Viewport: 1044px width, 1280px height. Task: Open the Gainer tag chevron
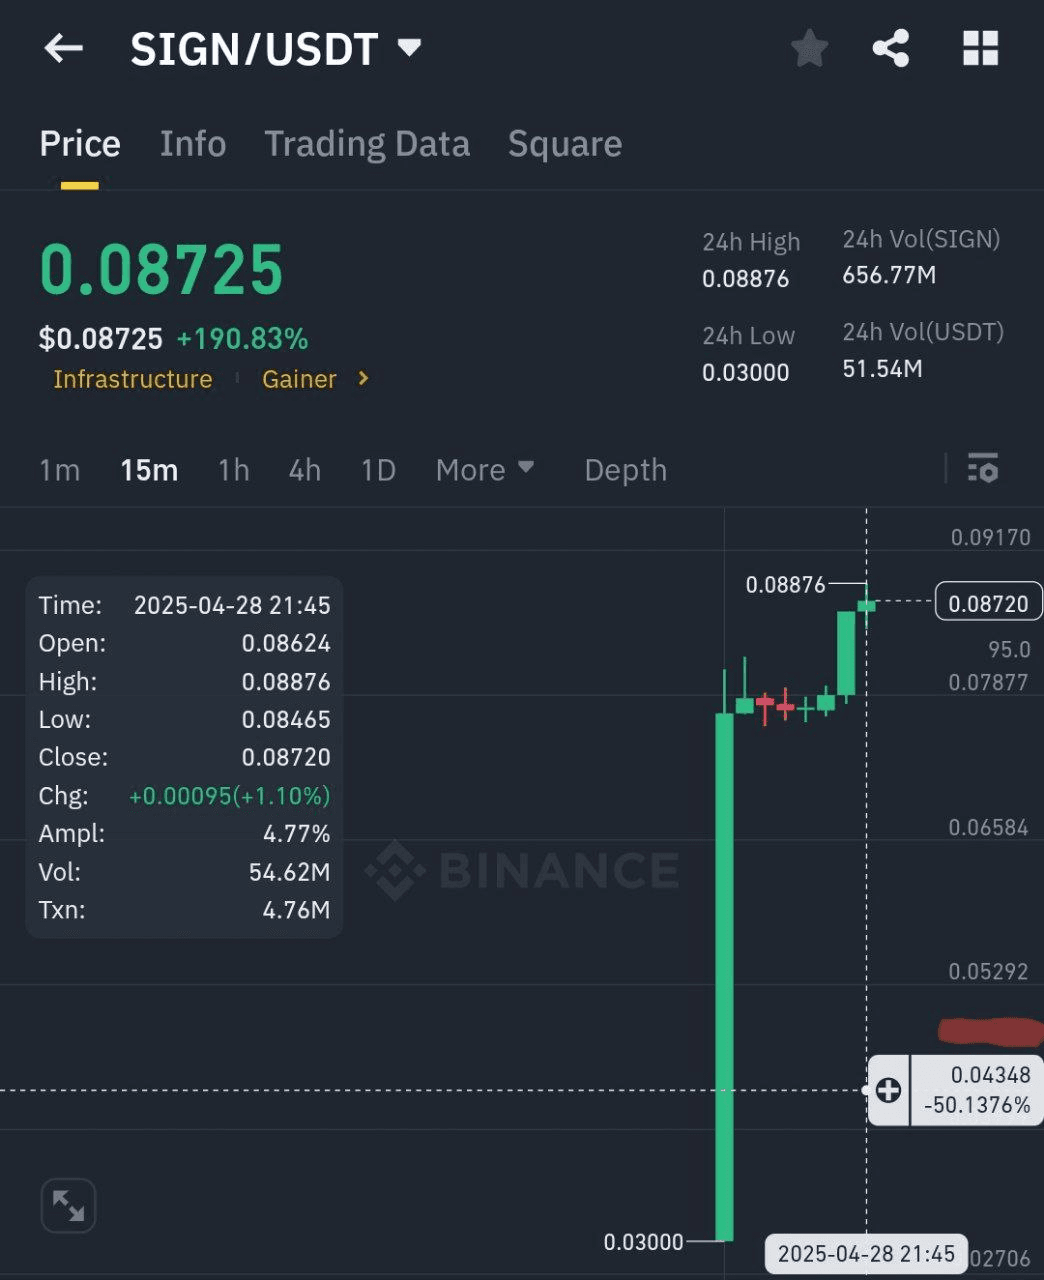pyautogui.click(x=364, y=378)
